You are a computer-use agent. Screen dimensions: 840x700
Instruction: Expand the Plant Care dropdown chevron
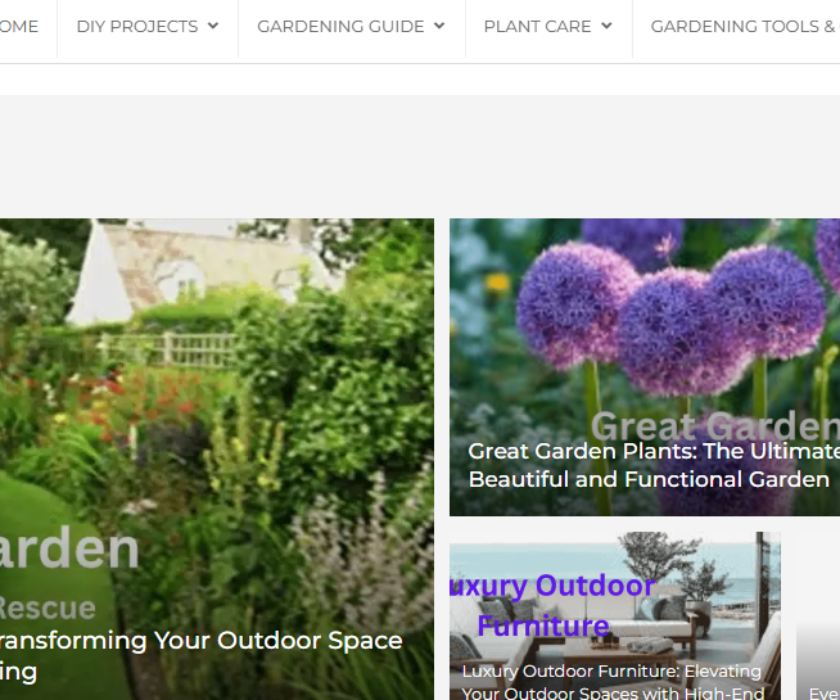606,26
